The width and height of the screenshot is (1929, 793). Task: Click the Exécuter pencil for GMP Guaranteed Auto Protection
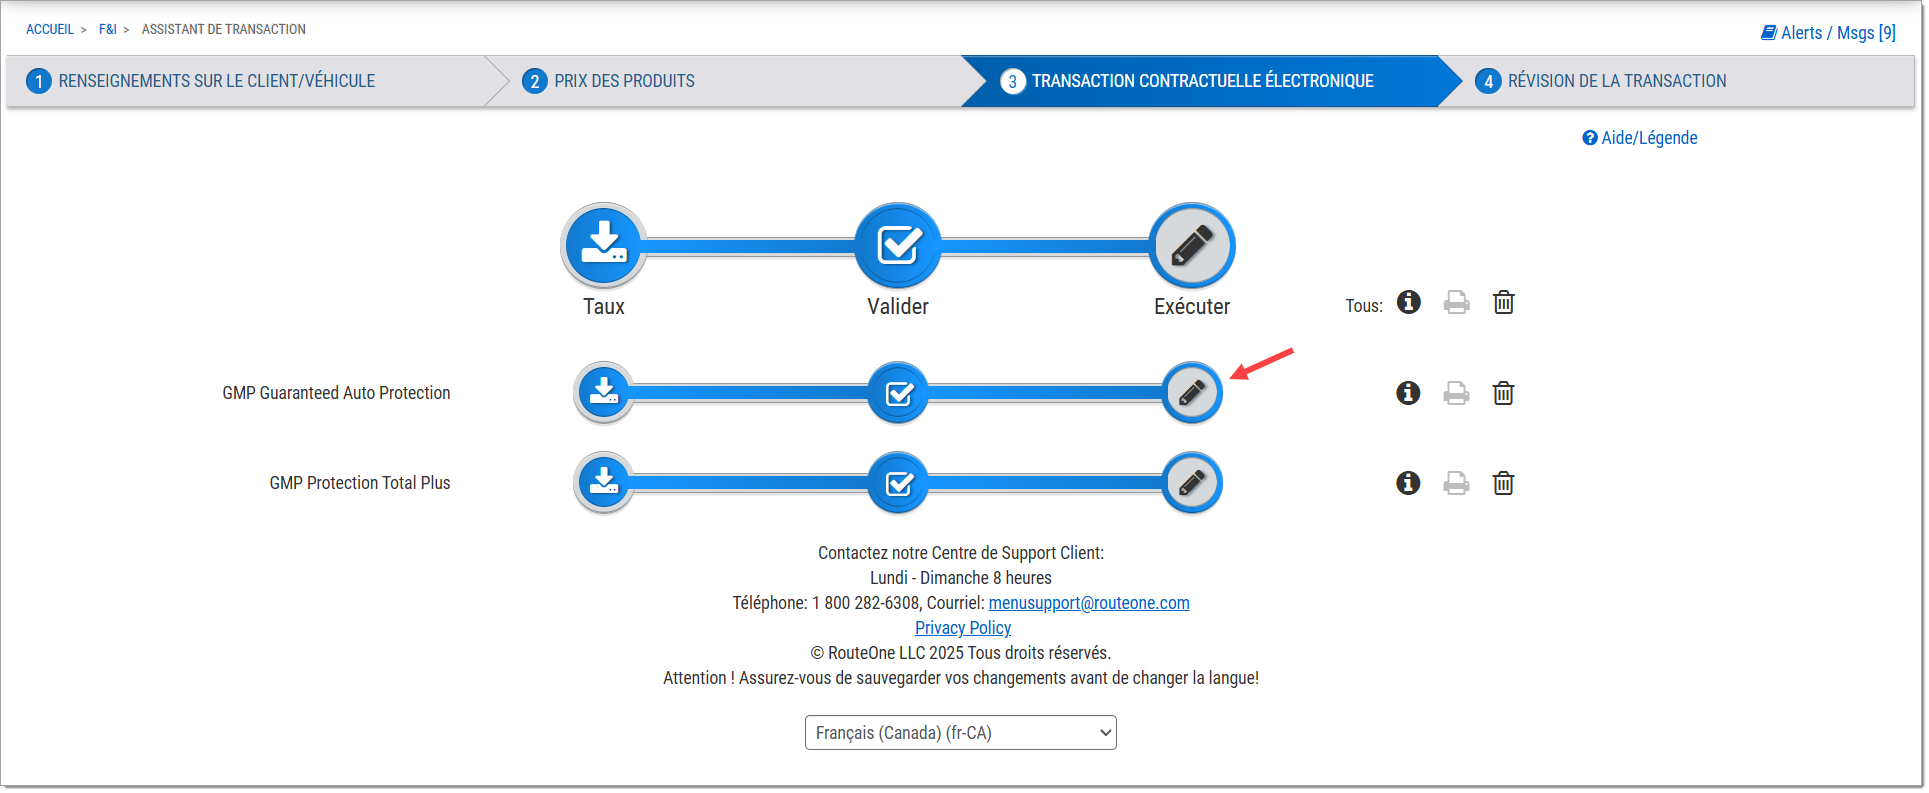click(1191, 393)
